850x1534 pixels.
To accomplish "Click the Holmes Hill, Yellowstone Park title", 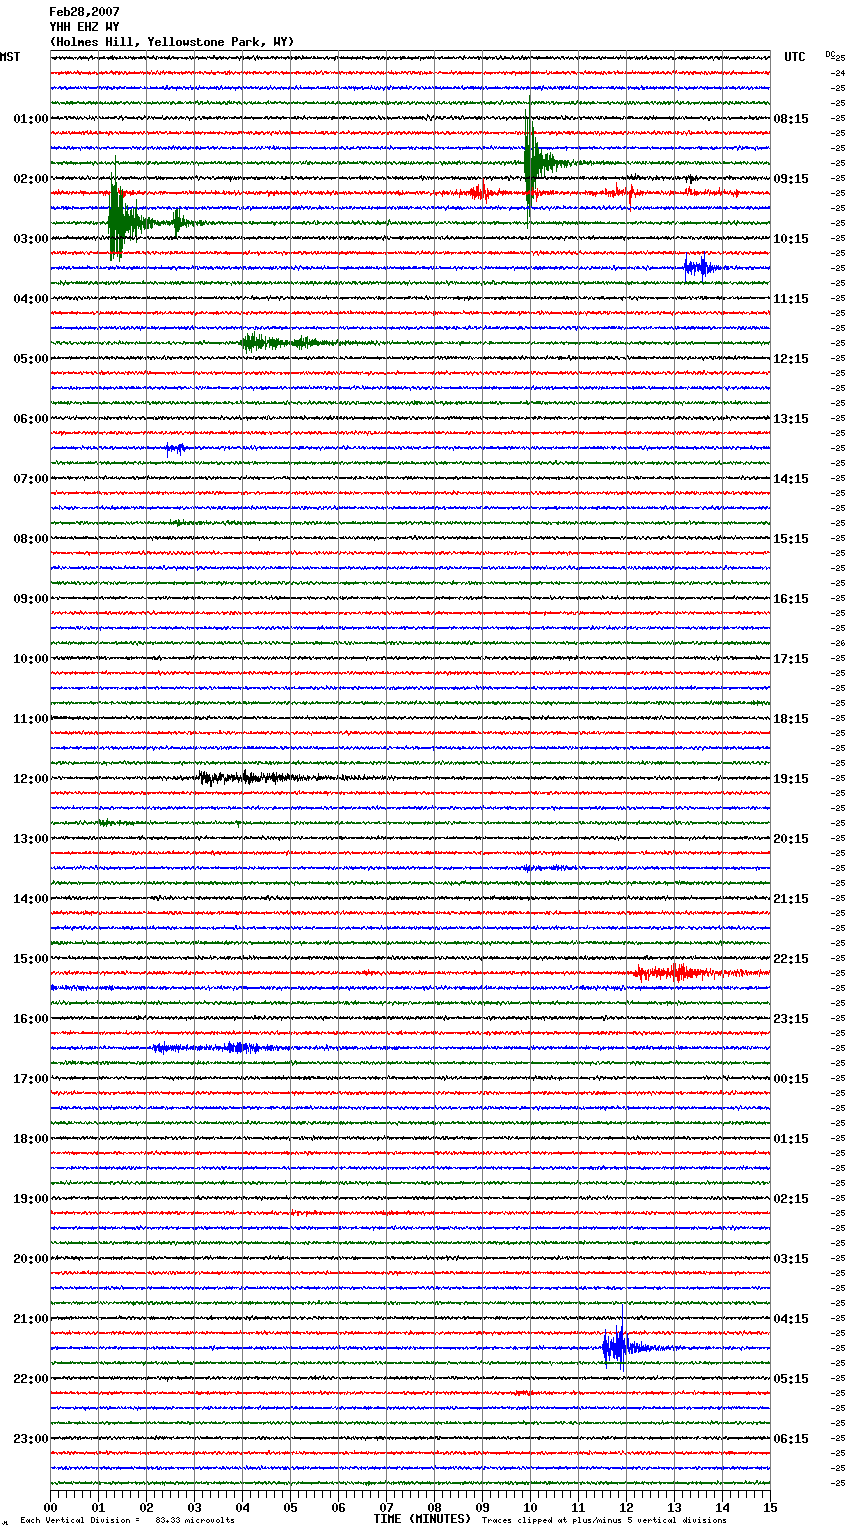I will click(x=172, y=42).
